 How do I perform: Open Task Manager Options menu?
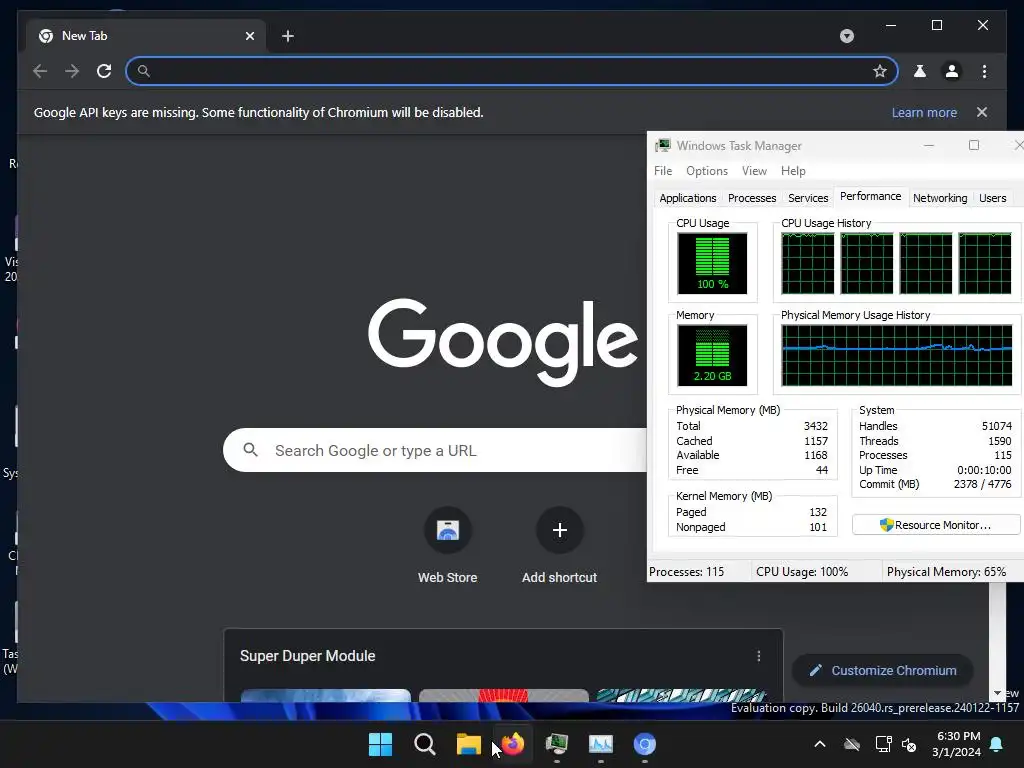707,171
